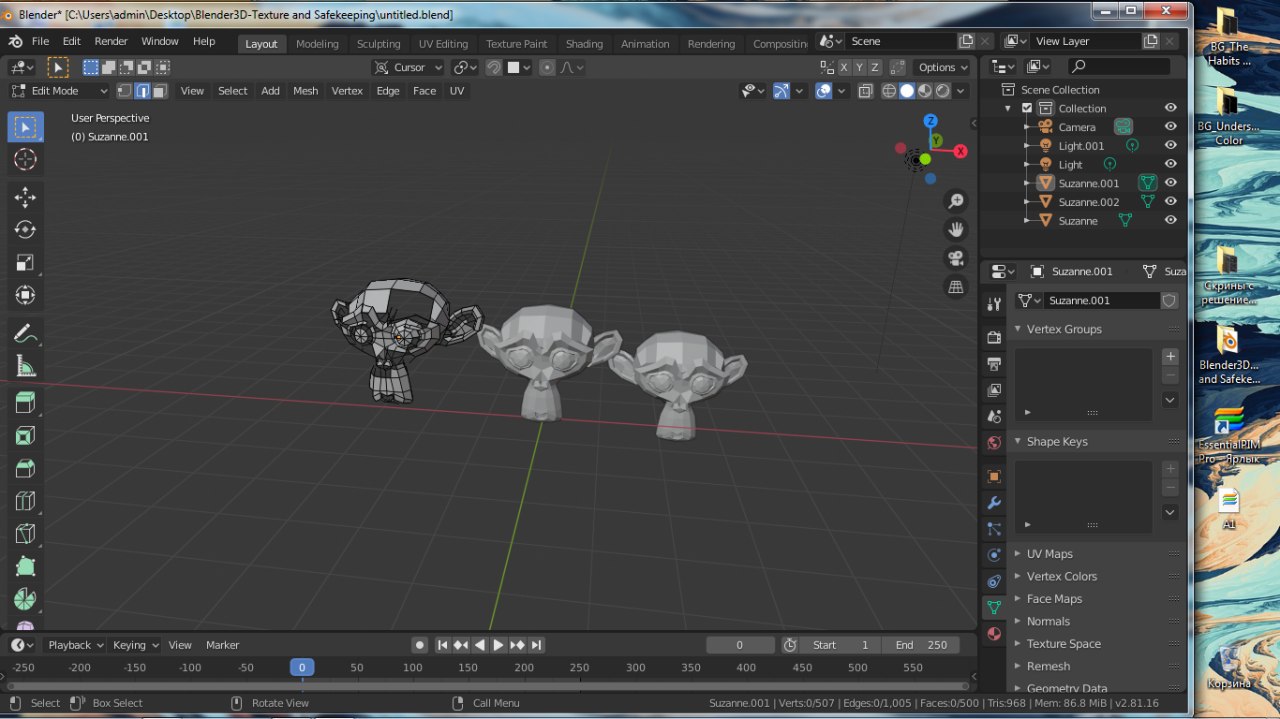Select the 3D Cursor tool
Image resolution: width=1280 pixels, height=719 pixels.
coord(25,159)
